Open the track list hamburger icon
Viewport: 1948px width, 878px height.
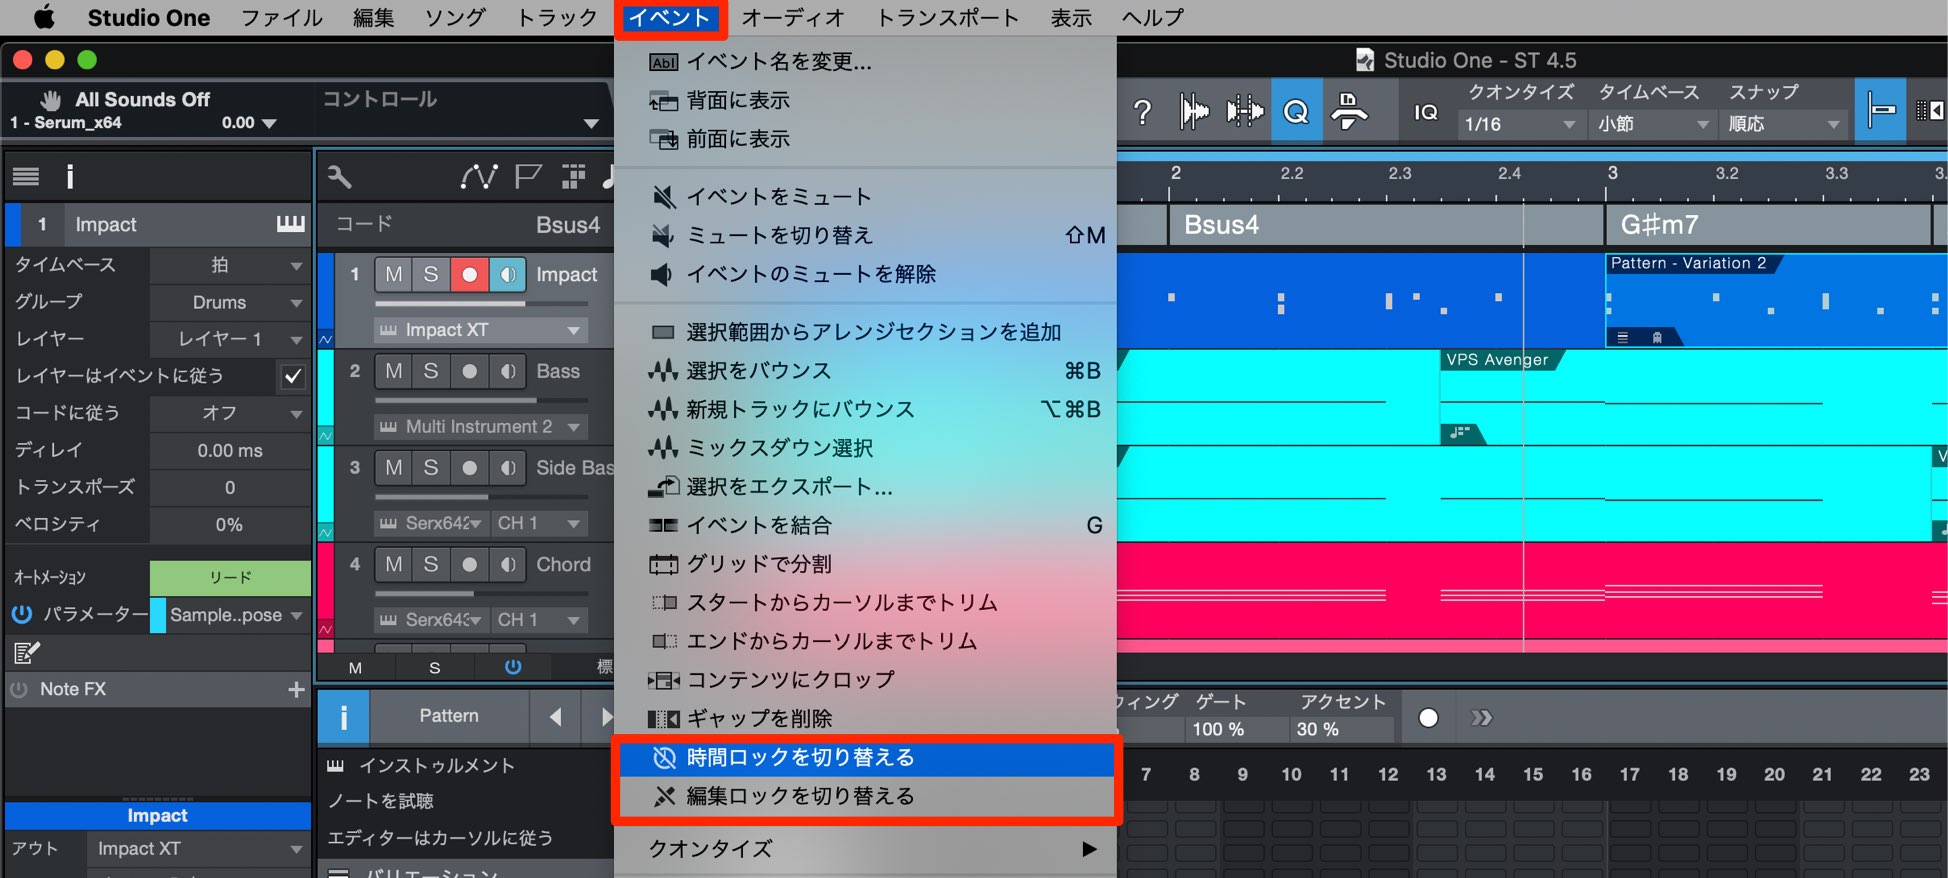(26, 177)
